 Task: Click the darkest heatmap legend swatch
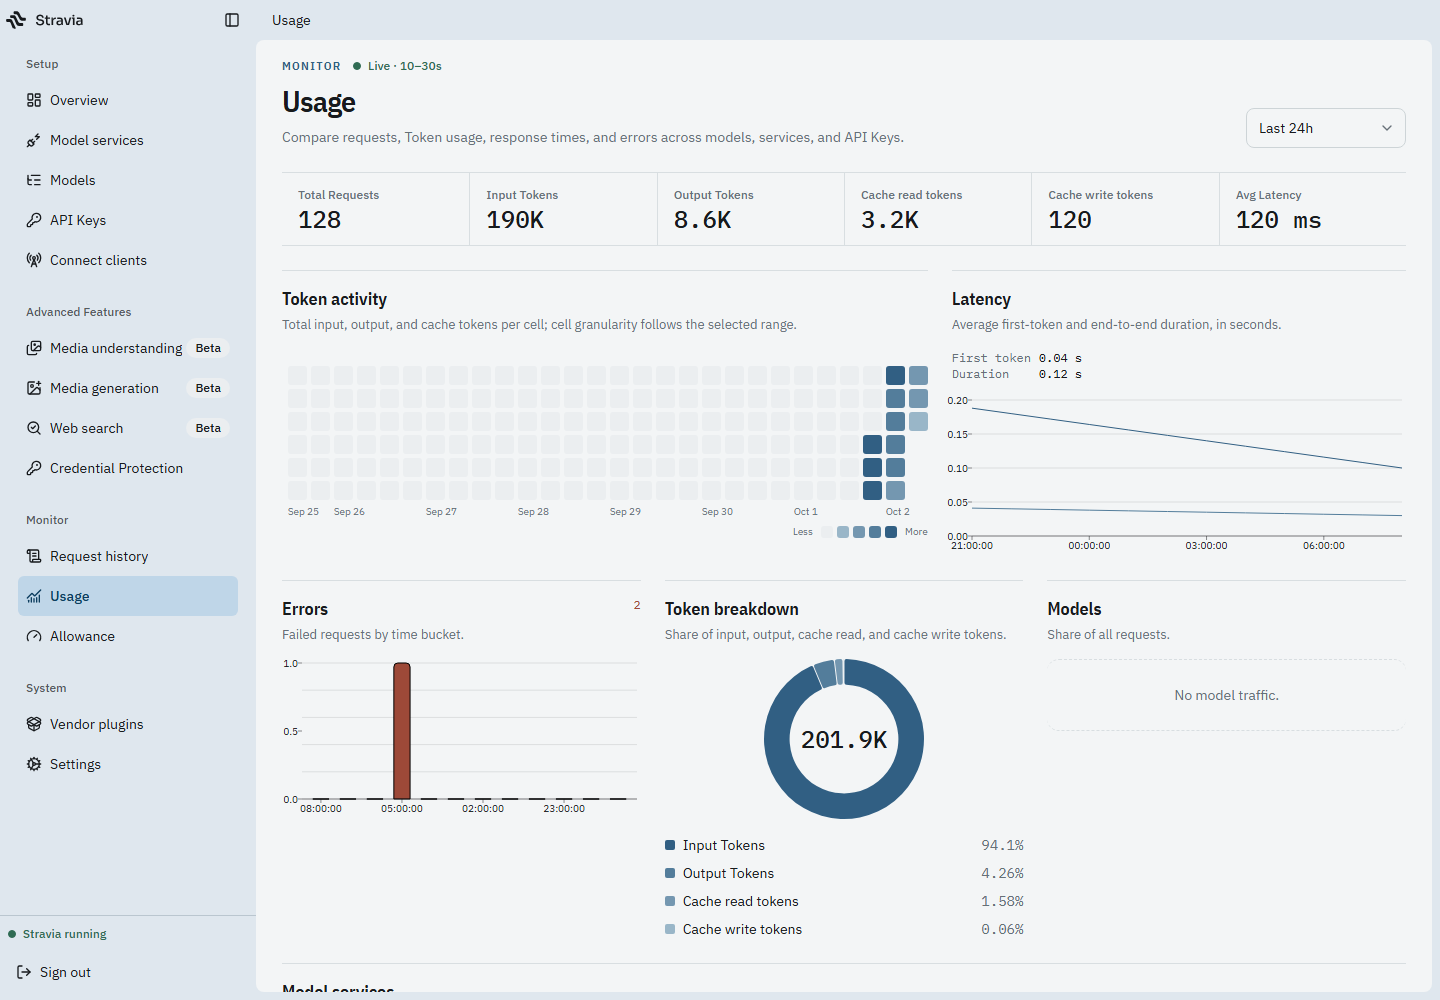click(891, 532)
